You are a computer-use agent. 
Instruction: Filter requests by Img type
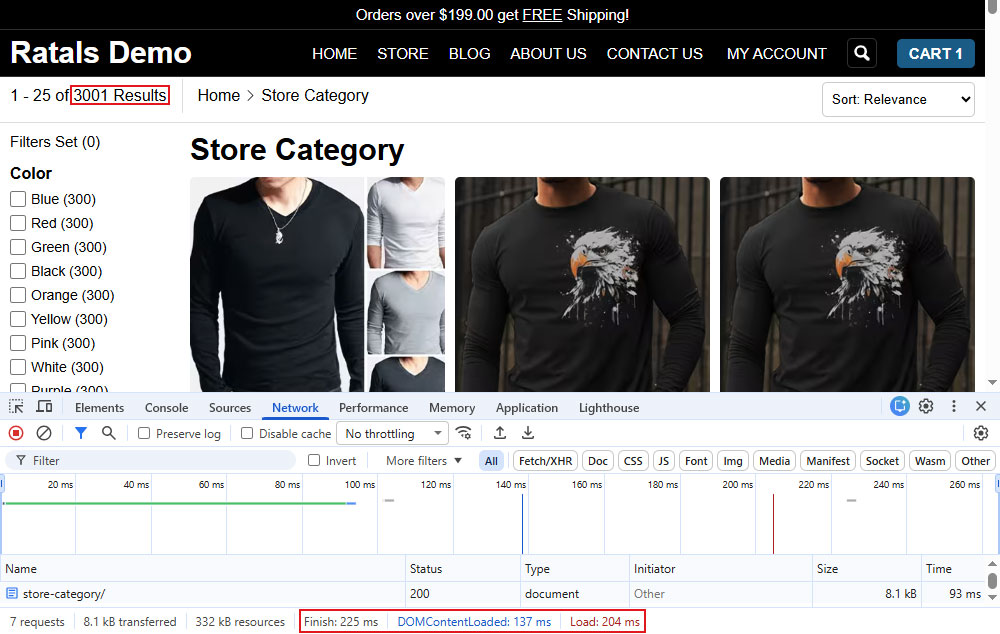[x=733, y=461]
